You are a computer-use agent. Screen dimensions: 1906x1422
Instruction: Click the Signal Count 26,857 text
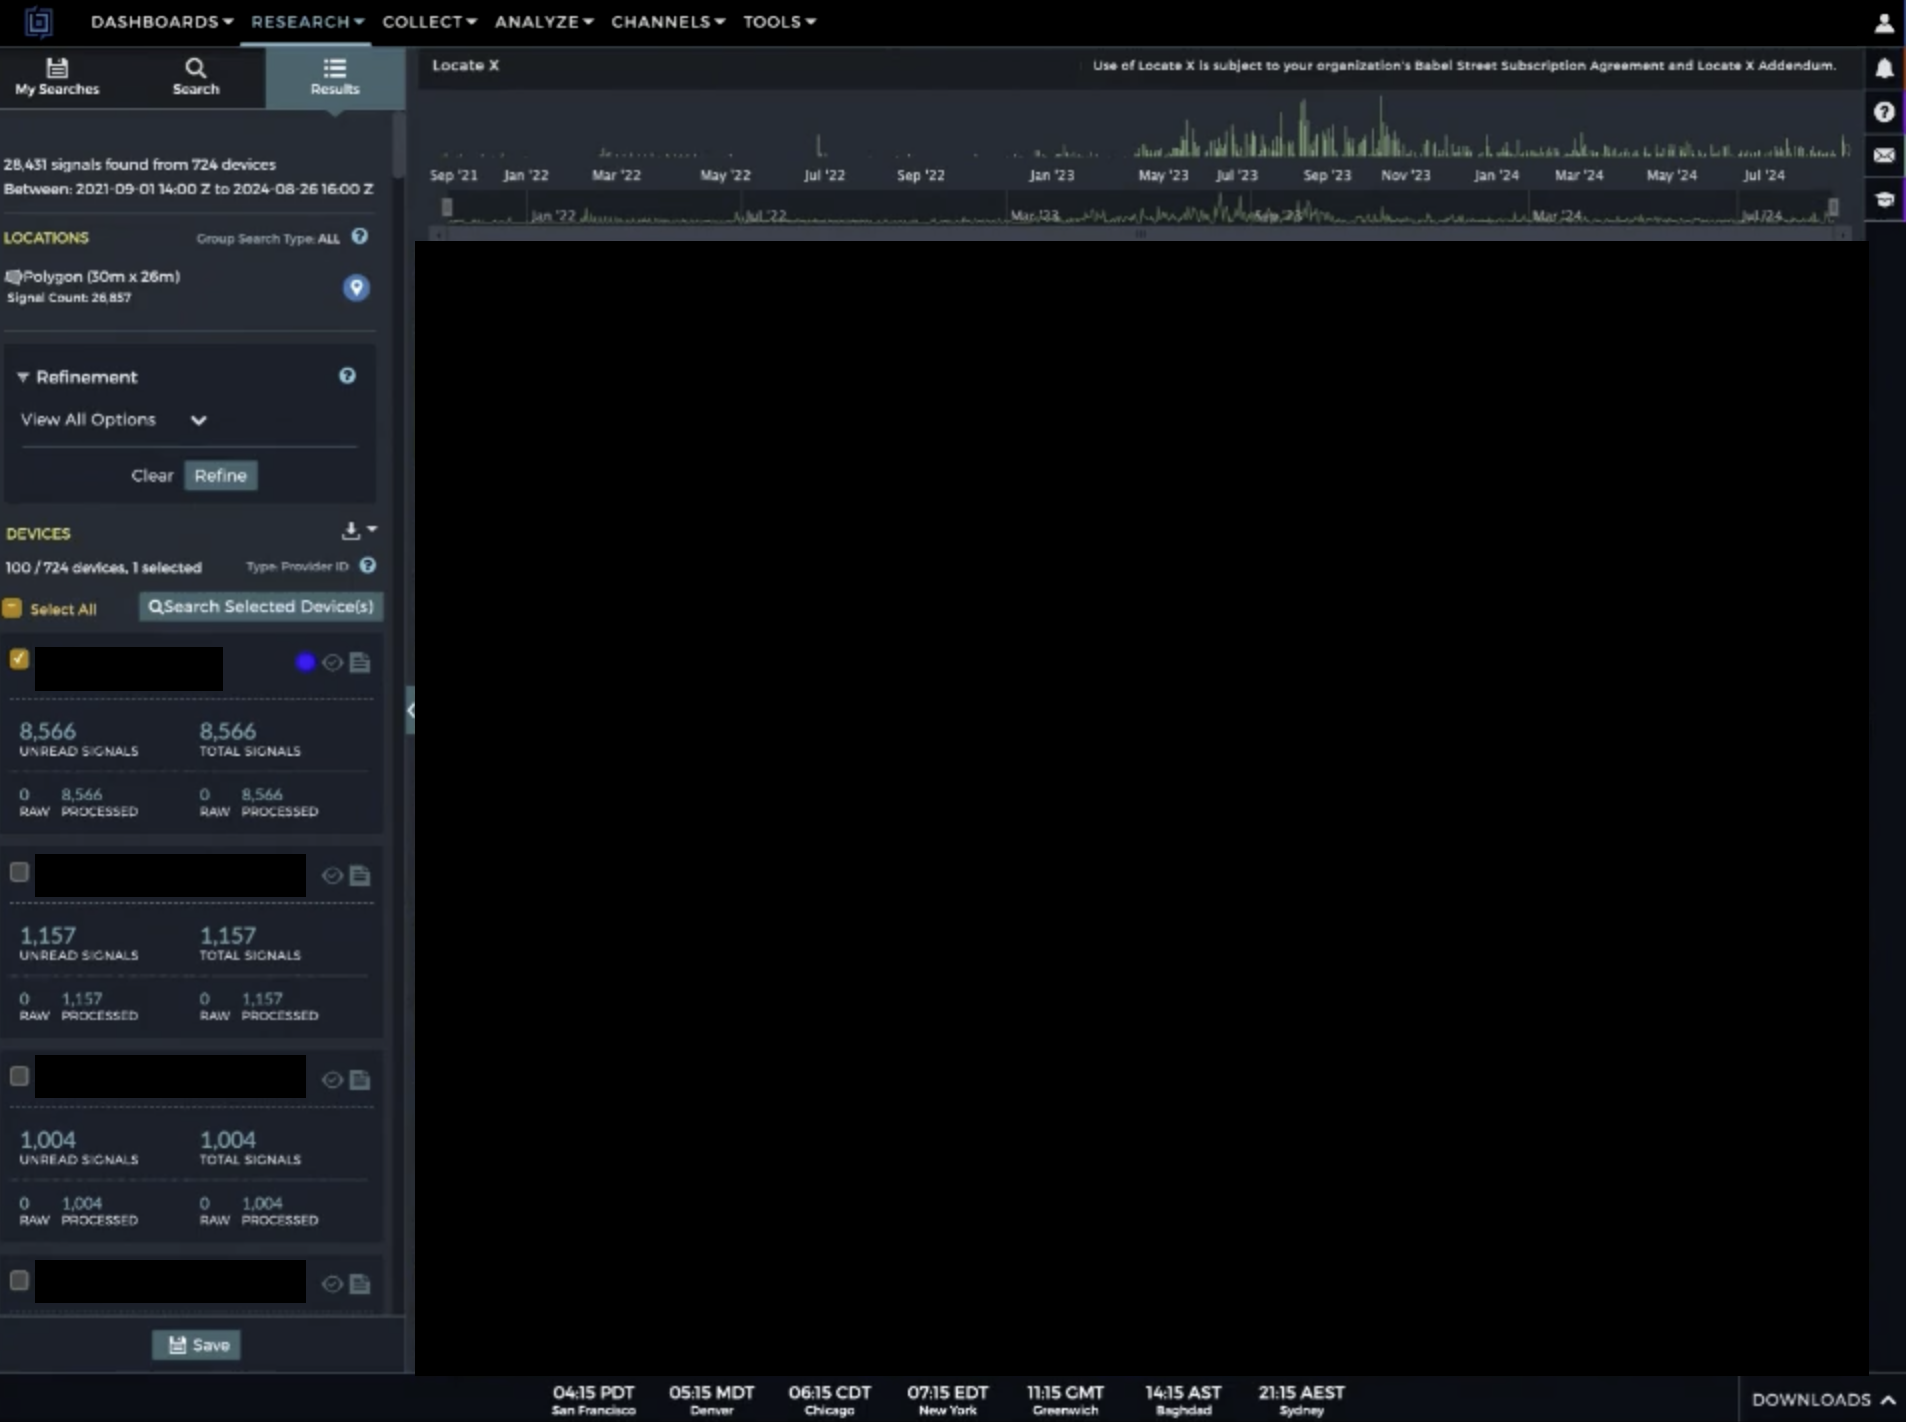click(69, 298)
